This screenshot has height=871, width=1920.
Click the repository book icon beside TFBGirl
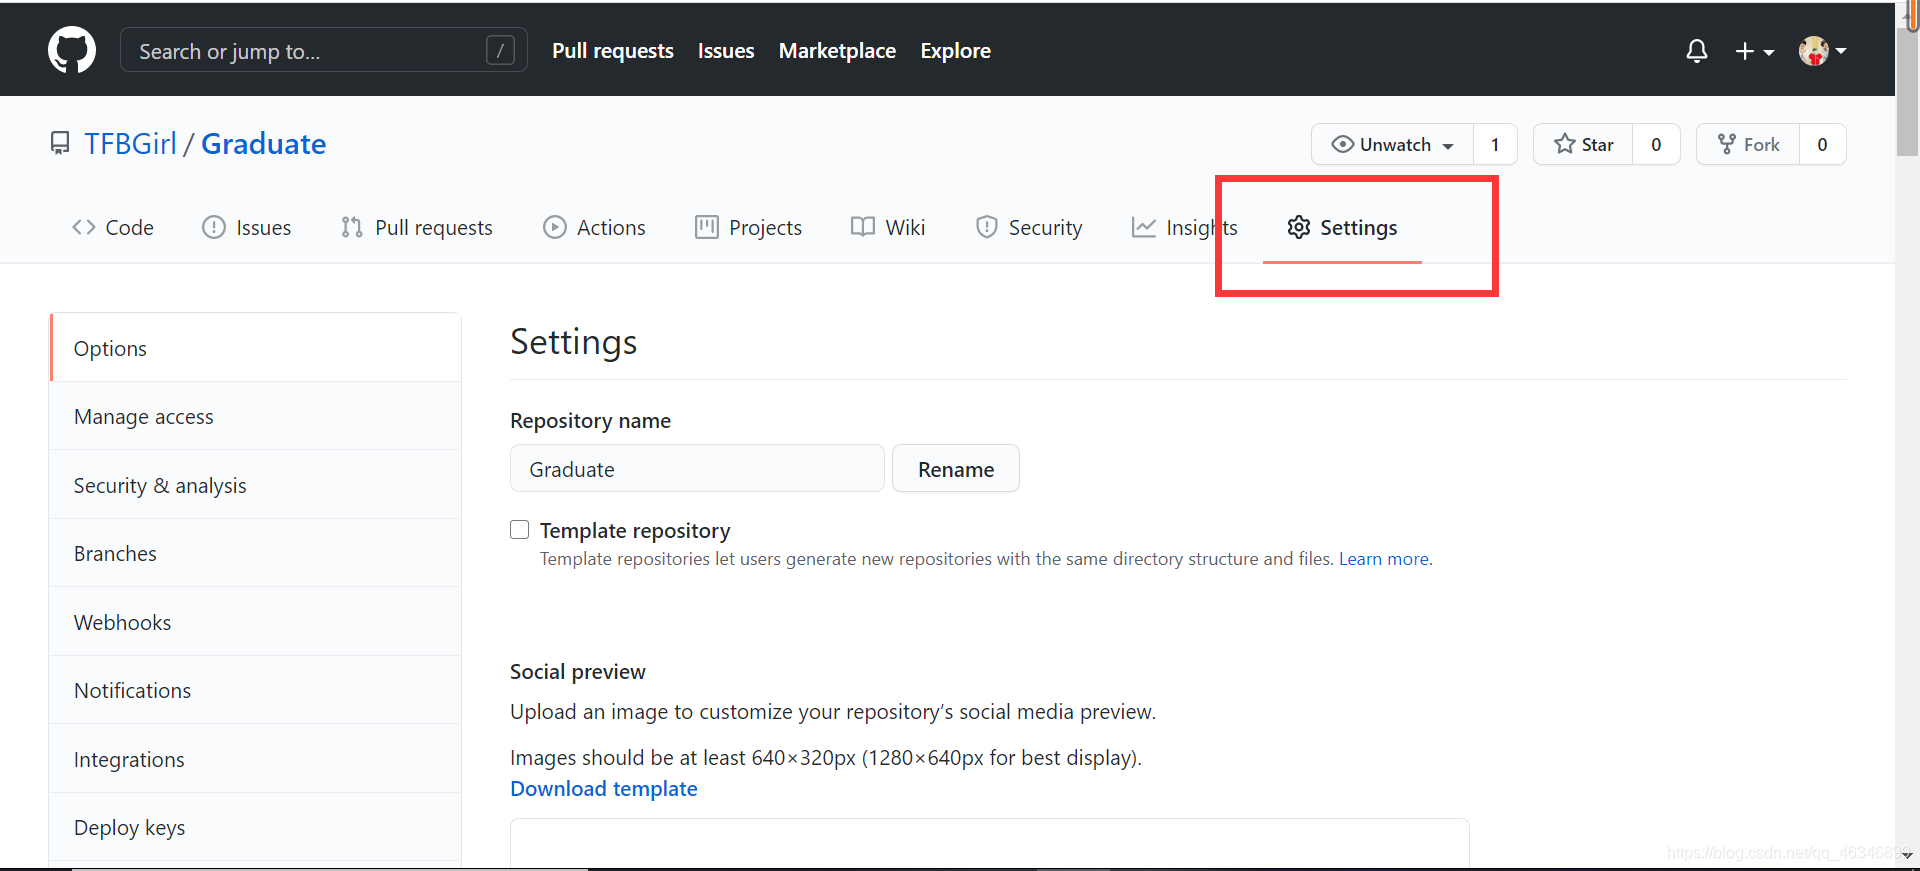[60, 144]
